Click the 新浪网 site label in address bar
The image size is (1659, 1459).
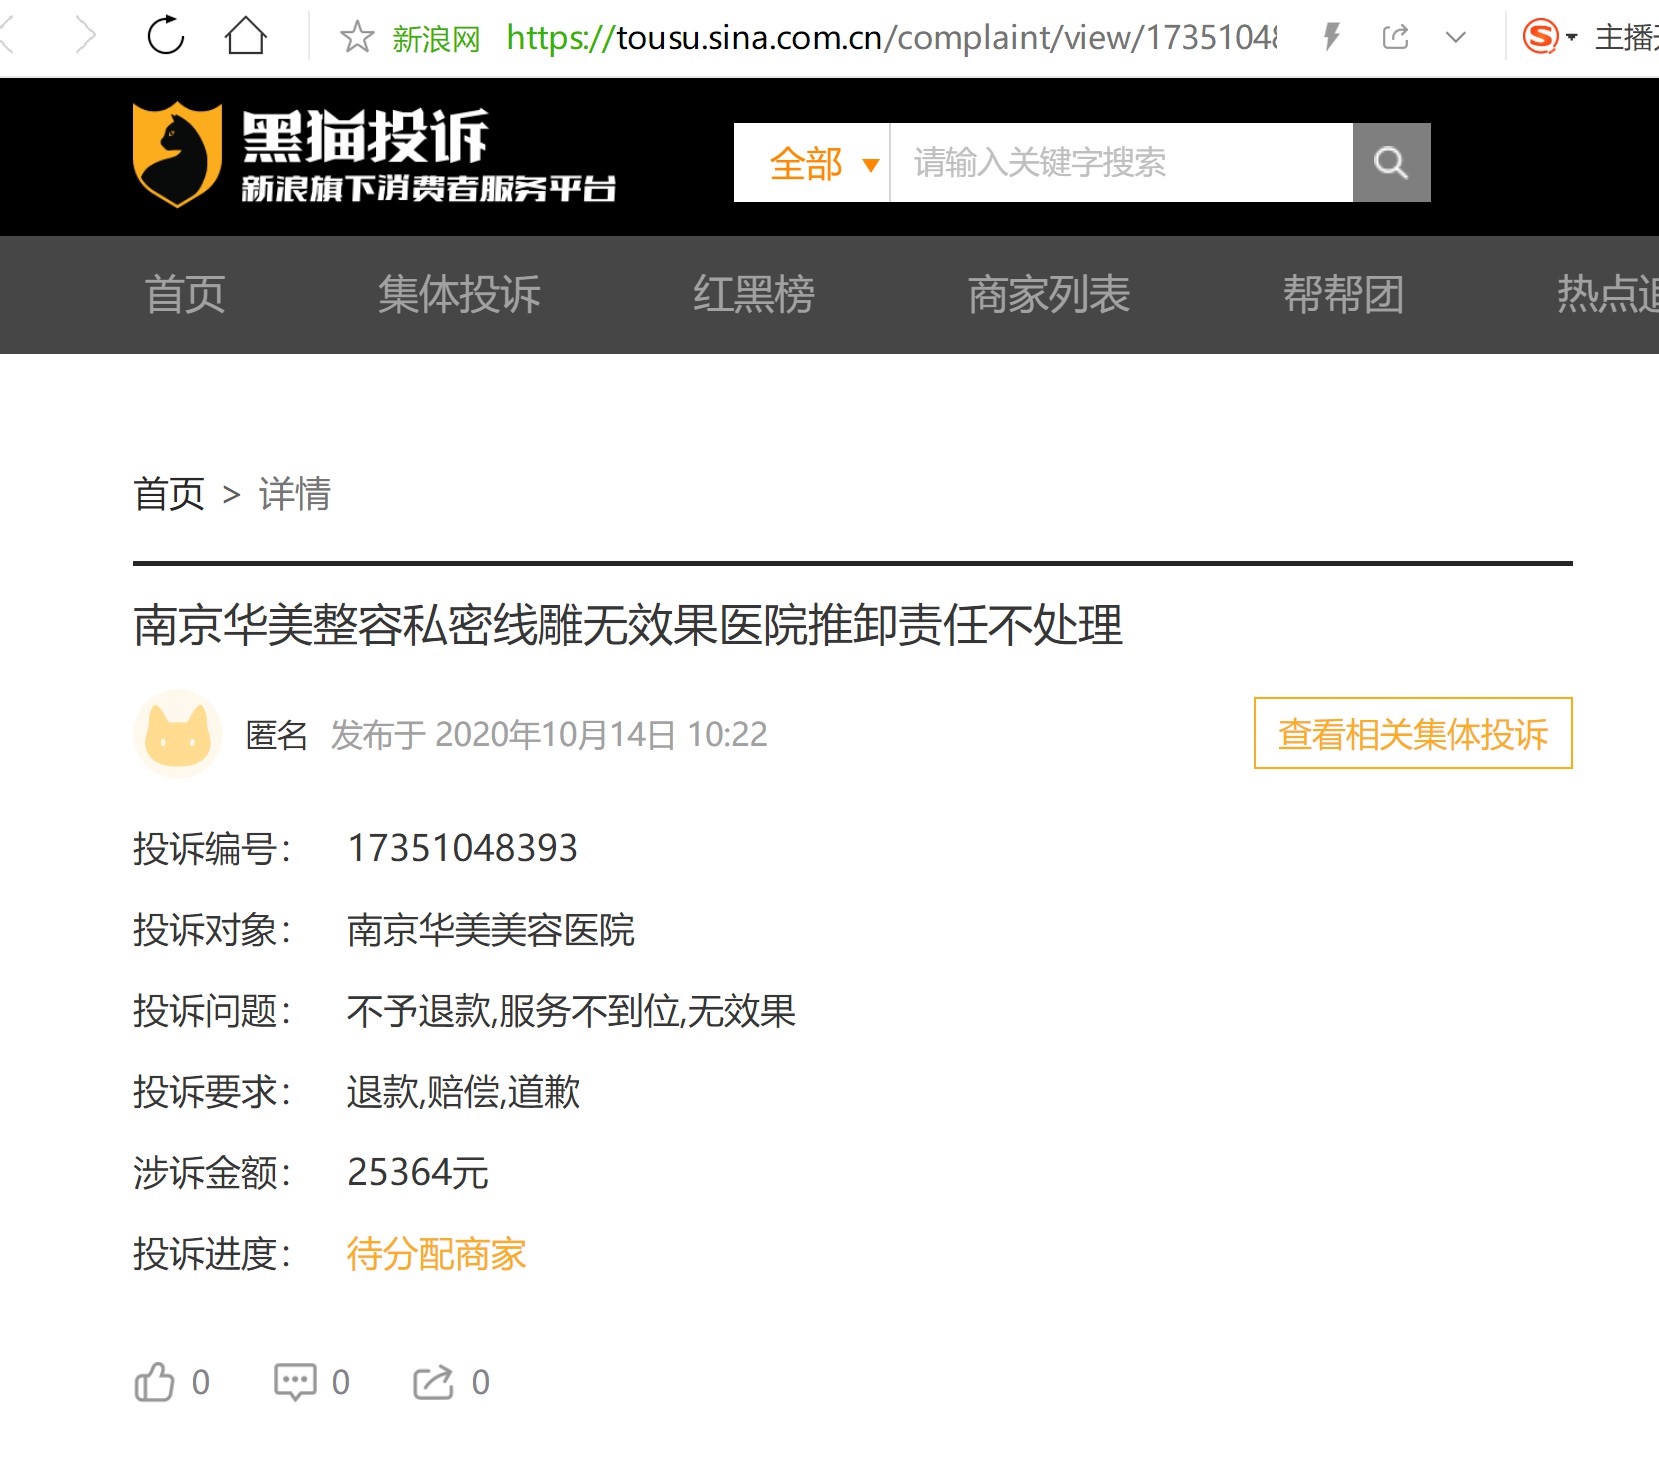coord(436,39)
